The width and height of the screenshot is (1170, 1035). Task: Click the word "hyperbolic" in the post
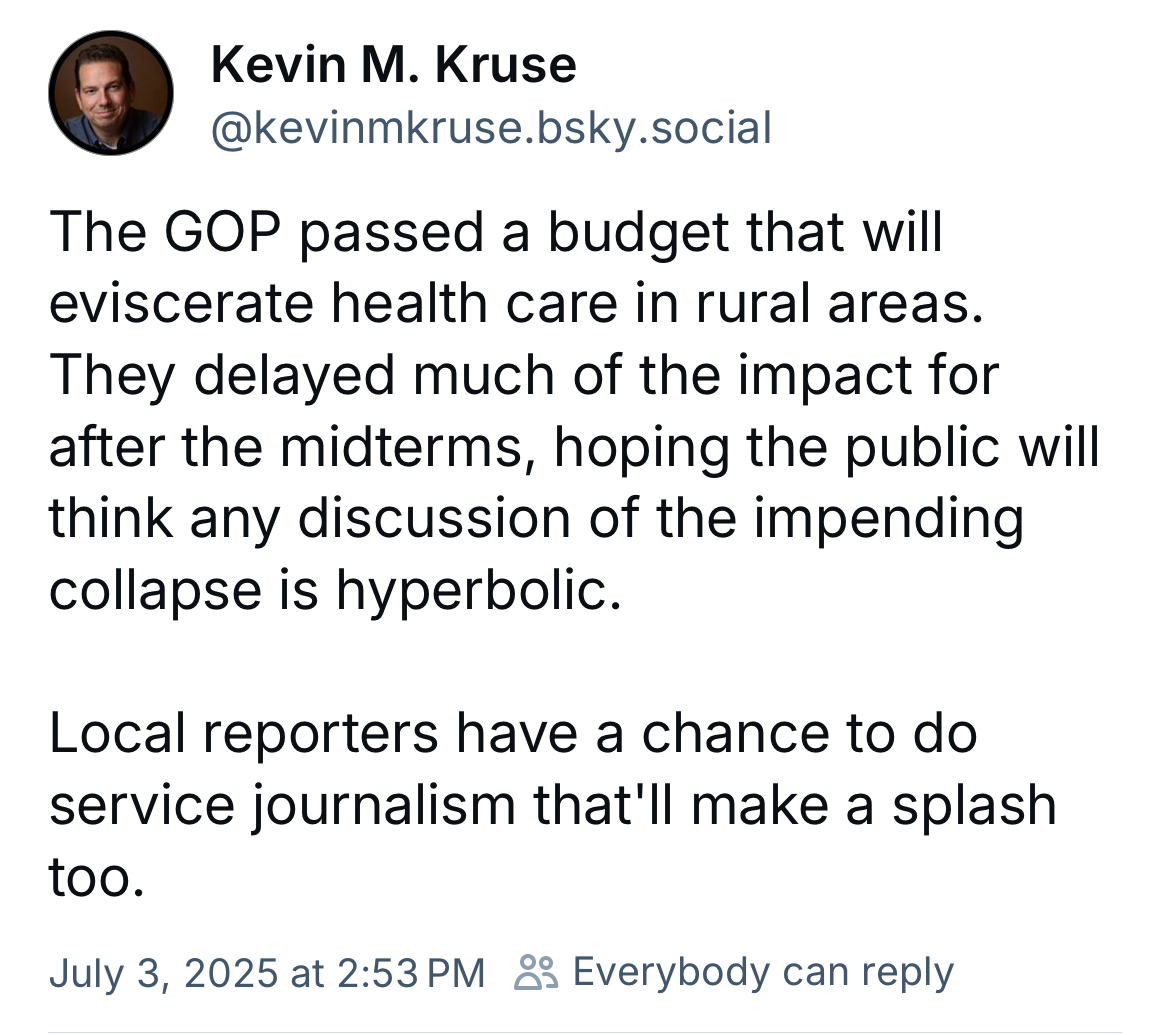(470, 591)
